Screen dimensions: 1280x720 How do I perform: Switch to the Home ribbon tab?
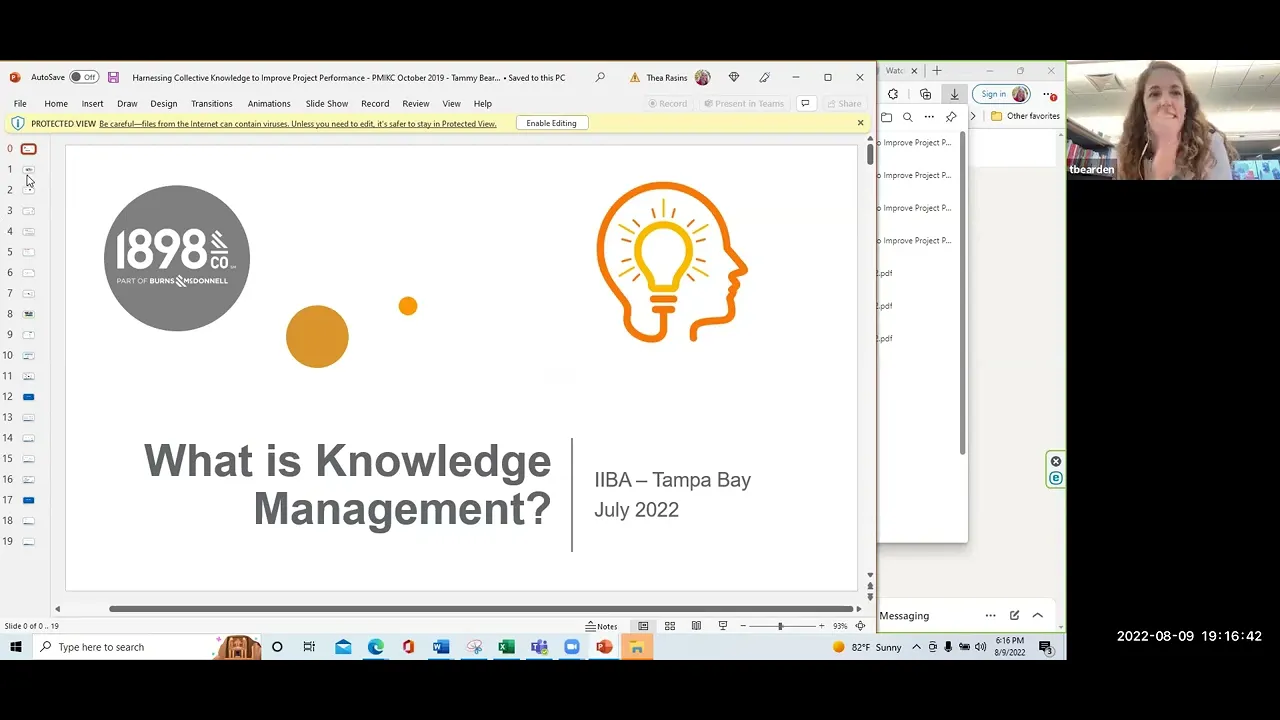(x=56, y=103)
